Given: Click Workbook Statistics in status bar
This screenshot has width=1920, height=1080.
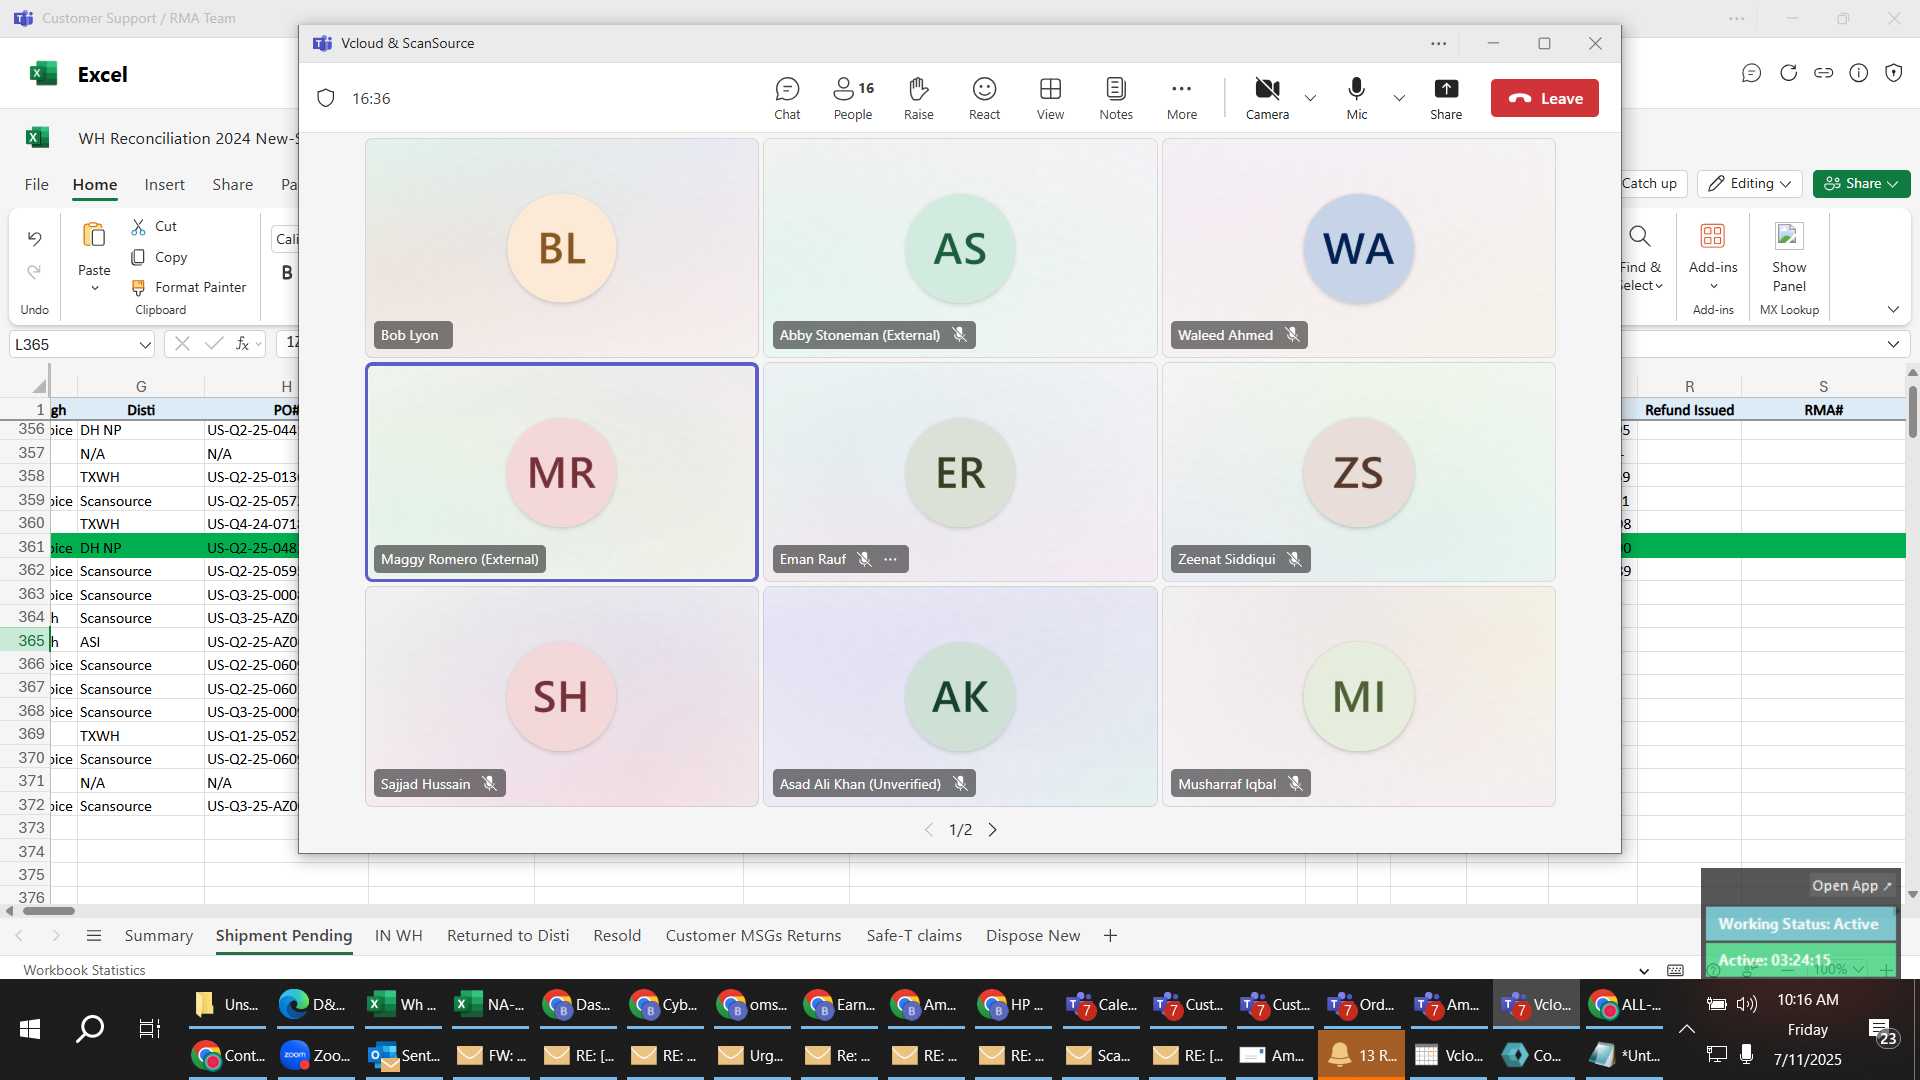Looking at the screenshot, I should pyautogui.click(x=84, y=970).
